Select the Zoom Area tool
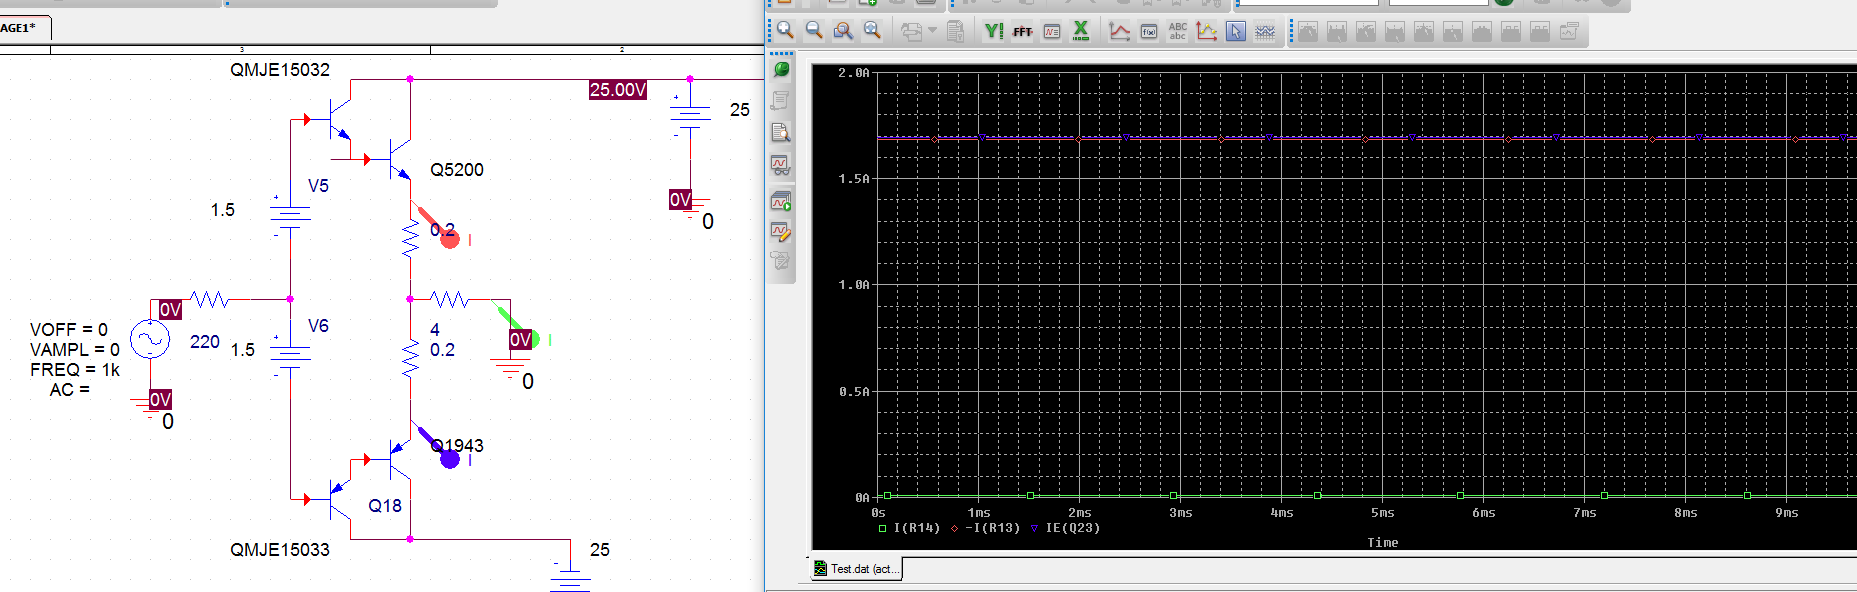The image size is (1857, 592). point(843,31)
